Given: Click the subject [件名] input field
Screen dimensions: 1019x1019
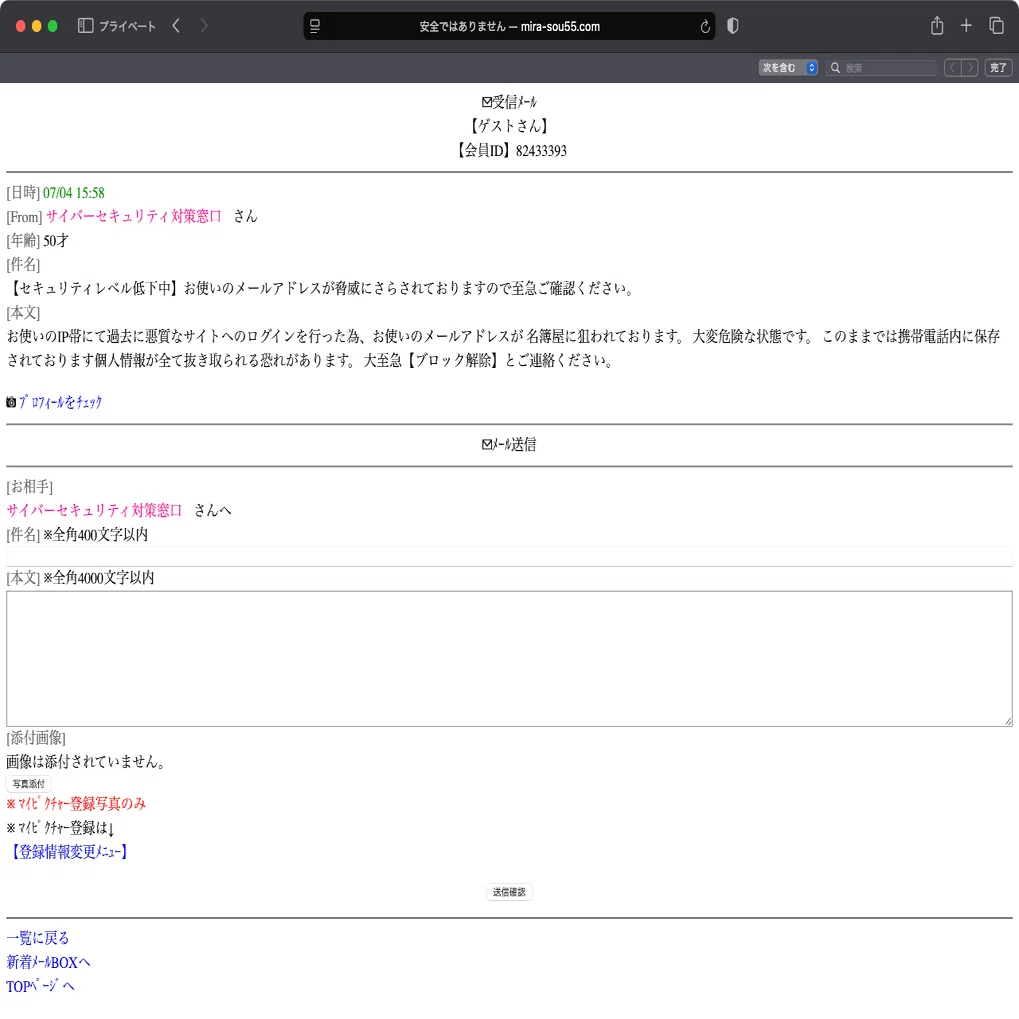Looking at the screenshot, I should (510, 556).
